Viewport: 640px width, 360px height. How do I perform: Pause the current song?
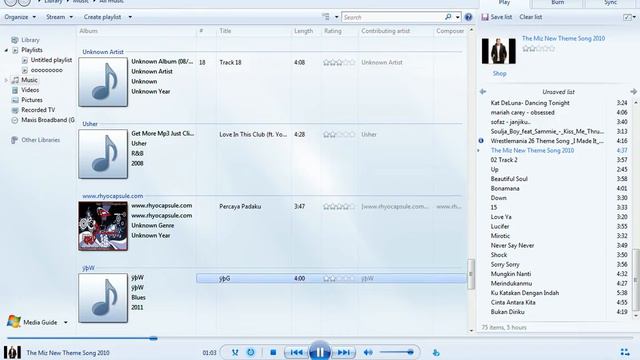tap(320, 351)
